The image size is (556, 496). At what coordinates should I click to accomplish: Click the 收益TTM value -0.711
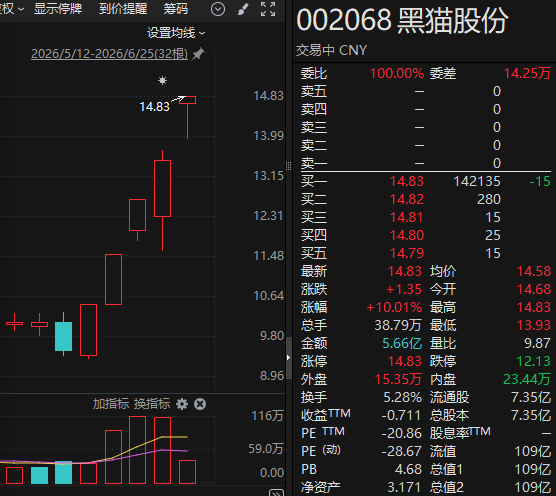[401, 416]
